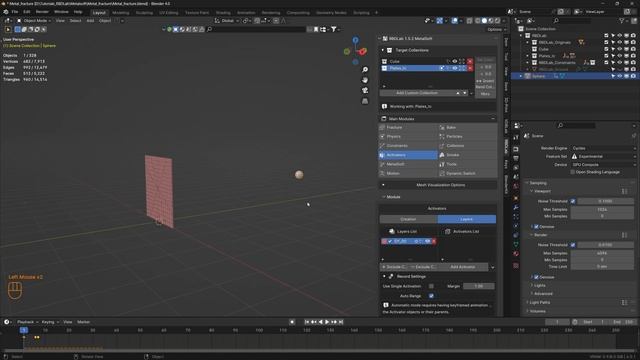Open the Motion module

(408, 173)
